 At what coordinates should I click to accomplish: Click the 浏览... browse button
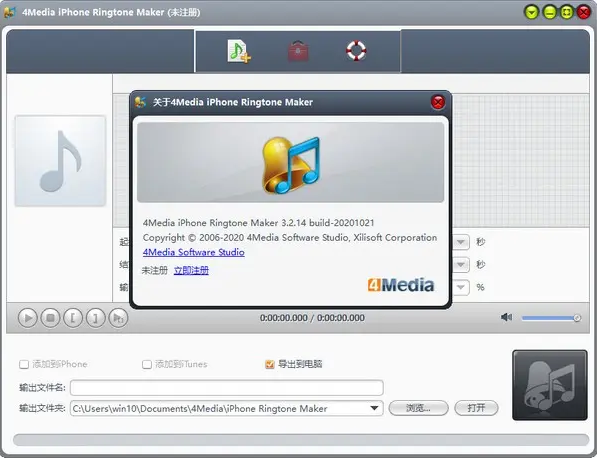418,408
